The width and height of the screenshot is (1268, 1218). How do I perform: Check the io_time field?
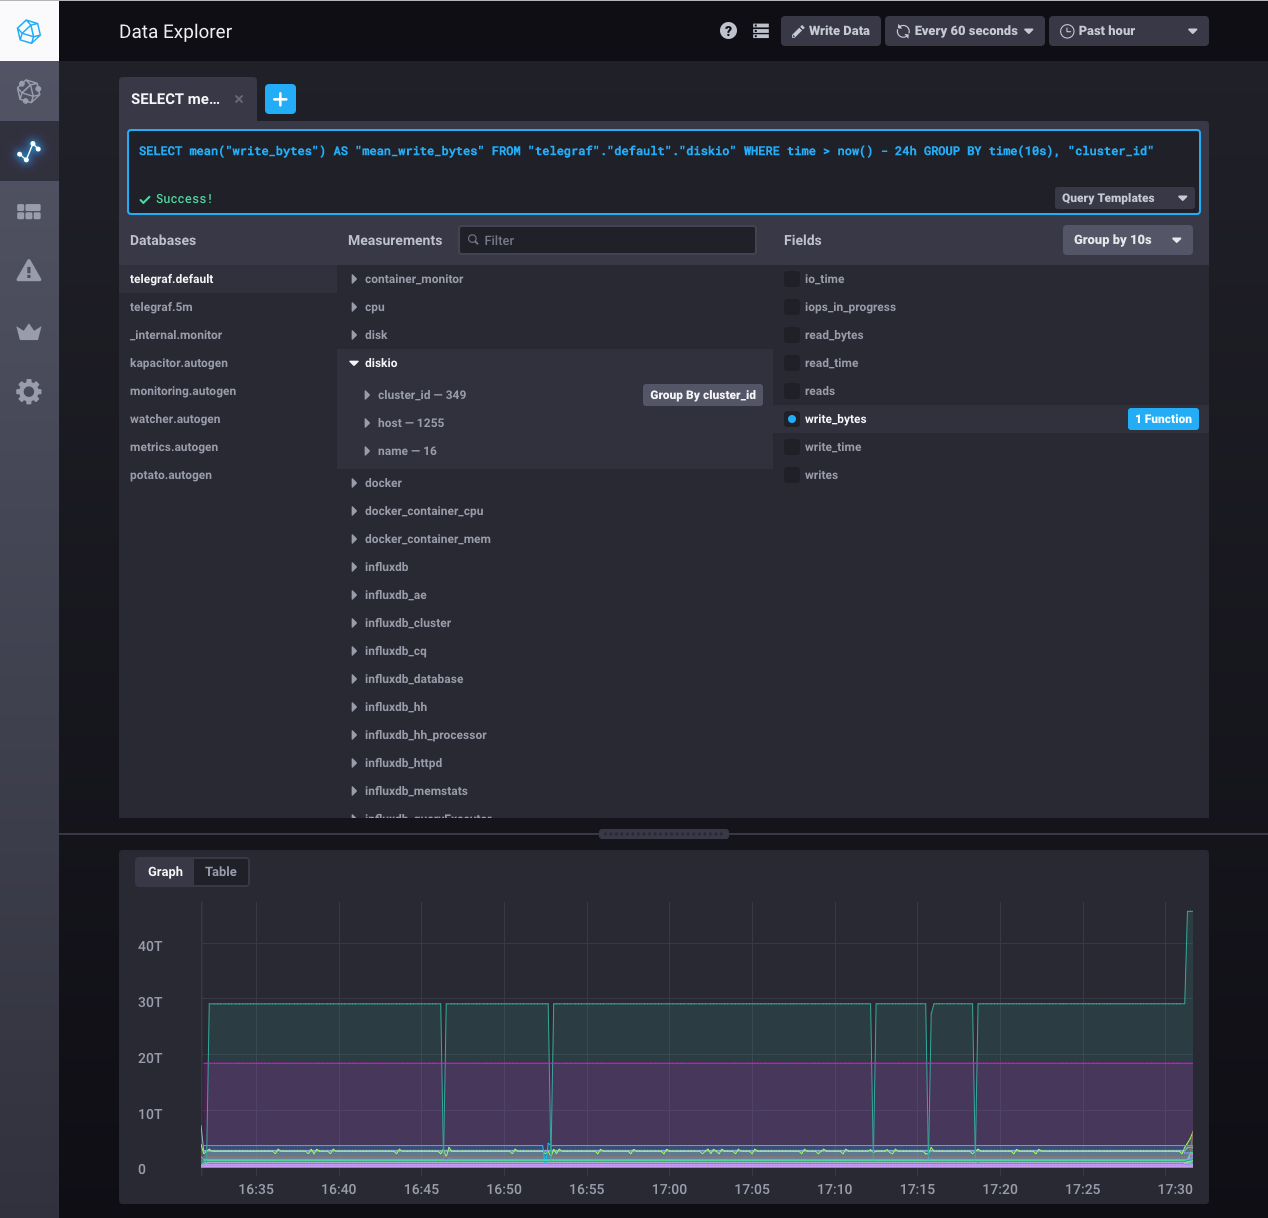coord(792,279)
